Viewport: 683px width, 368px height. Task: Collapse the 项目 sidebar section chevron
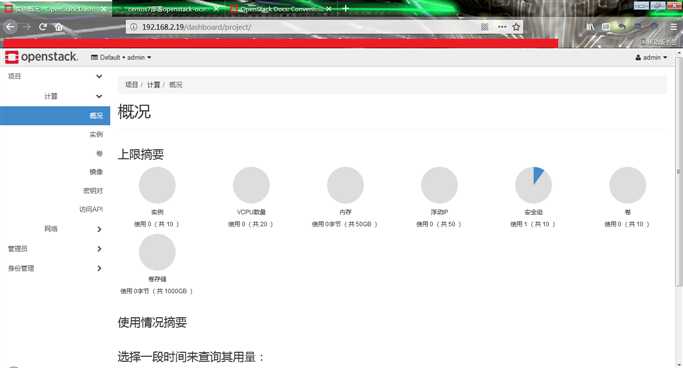coord(99,76)
